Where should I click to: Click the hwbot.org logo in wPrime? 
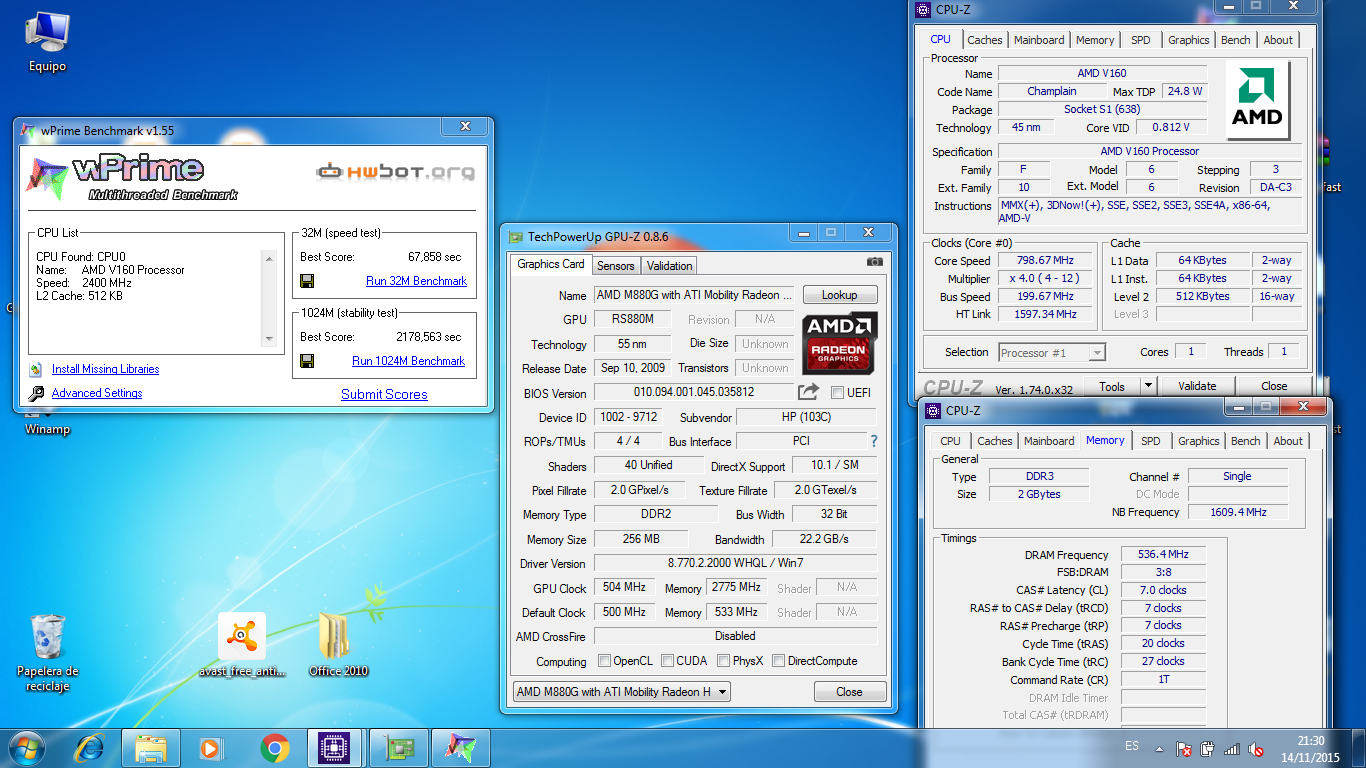click(395, 171)
